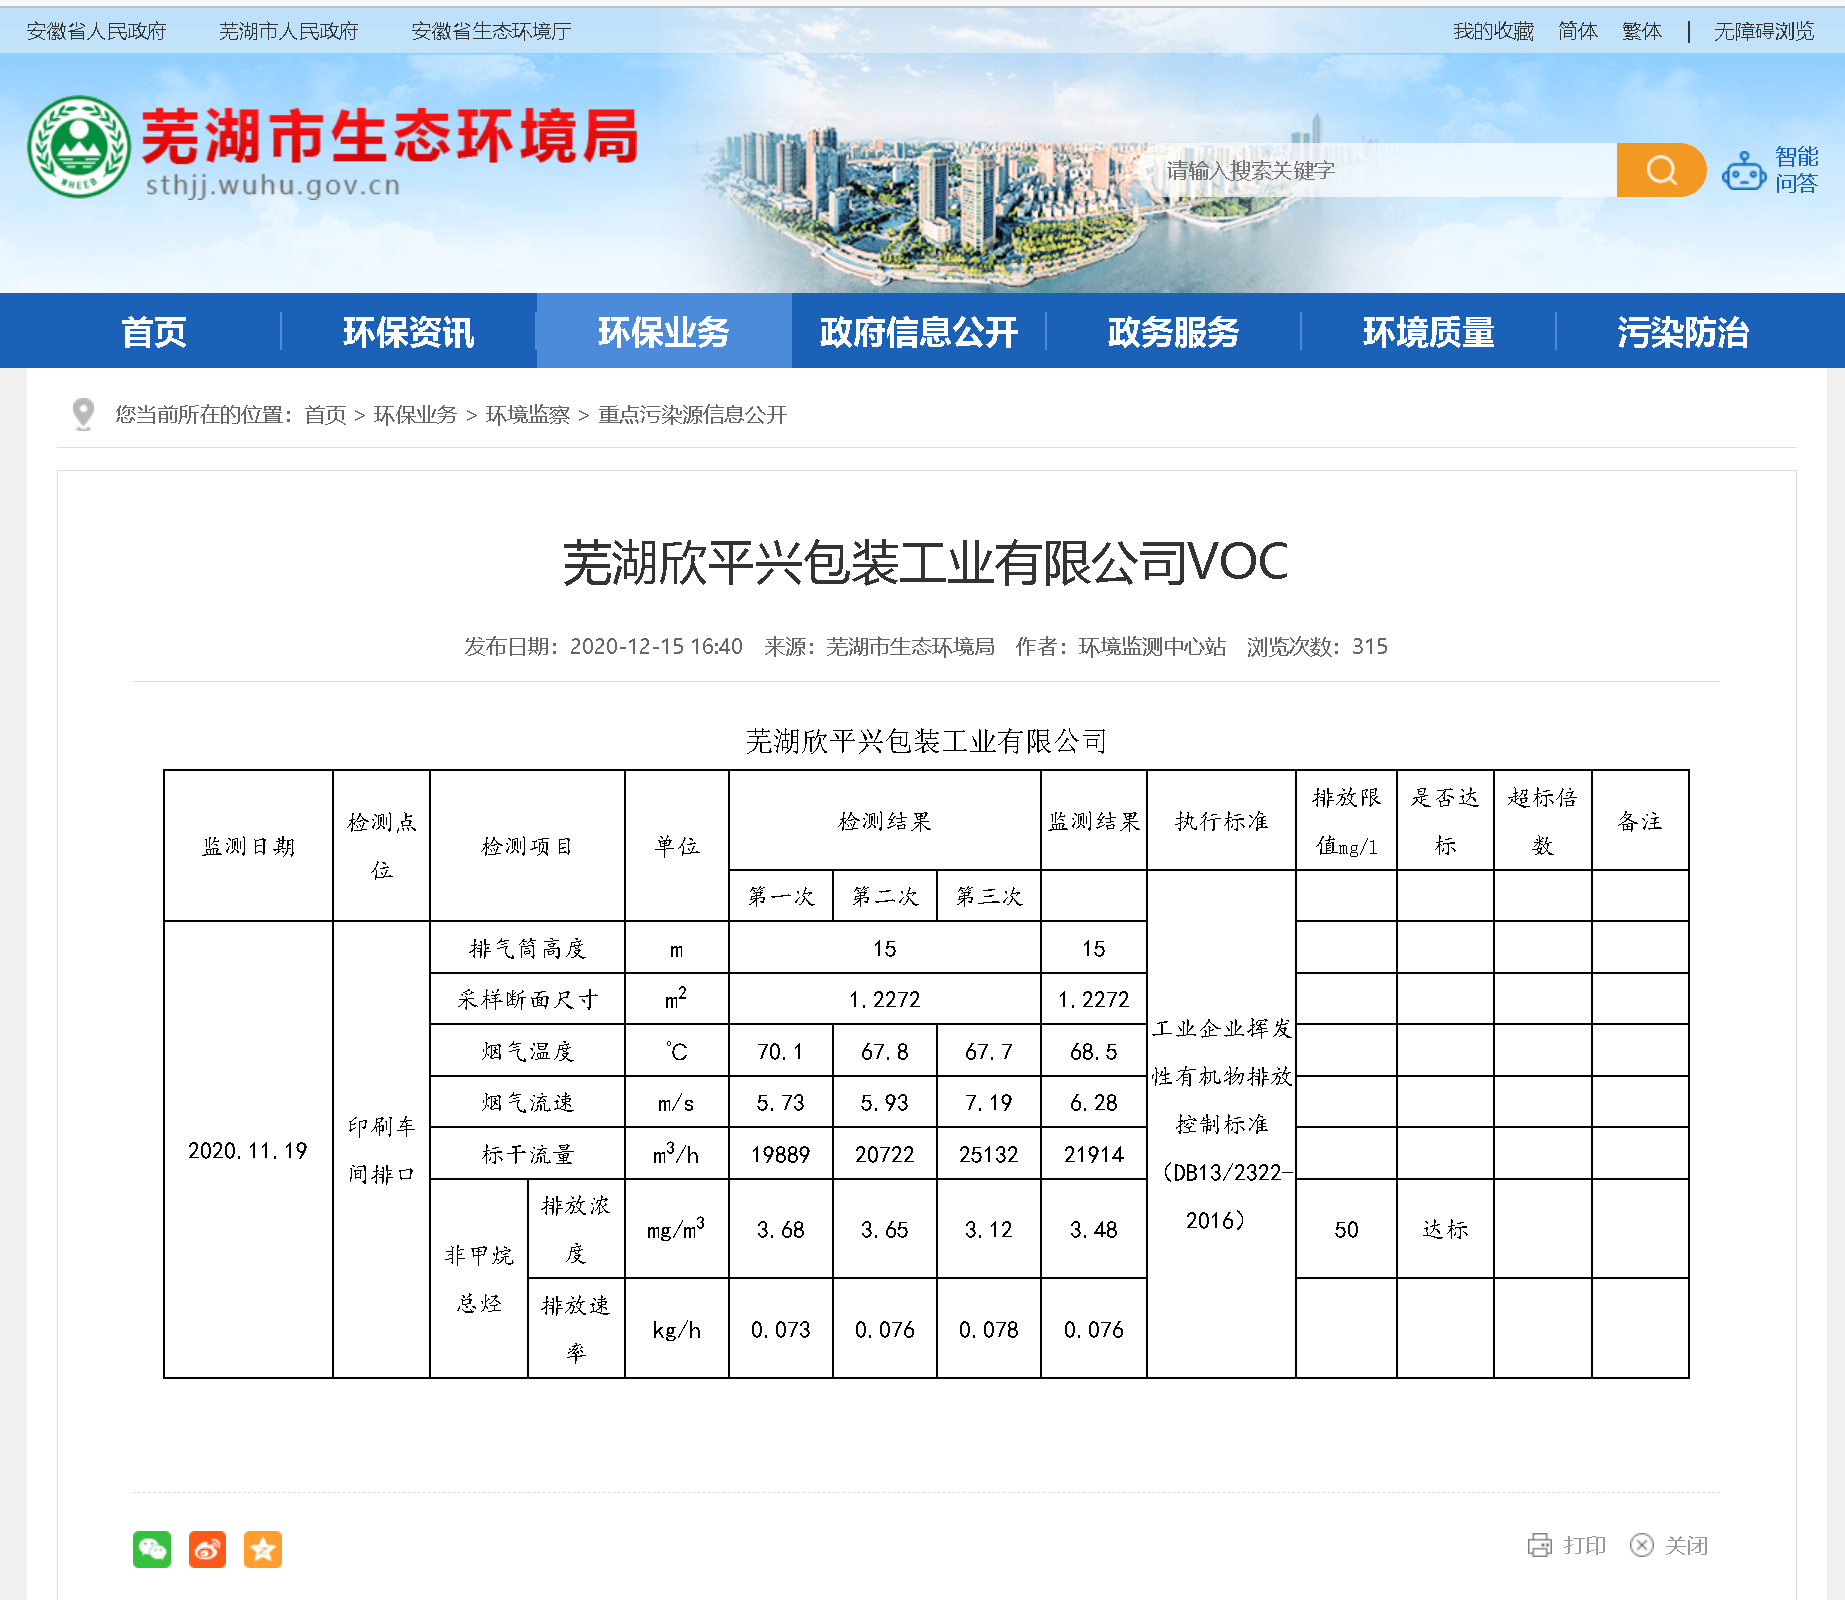1845x1600 pixels.
Task: Click the 备注 column header
Action: click(x=1640, y=821)
